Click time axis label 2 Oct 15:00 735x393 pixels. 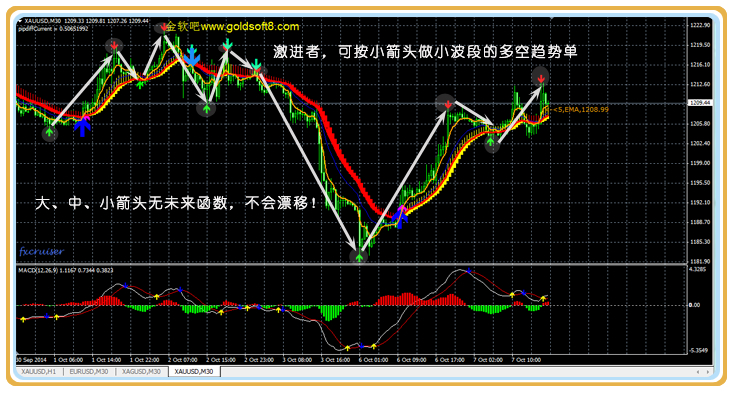tap(221, 360)
